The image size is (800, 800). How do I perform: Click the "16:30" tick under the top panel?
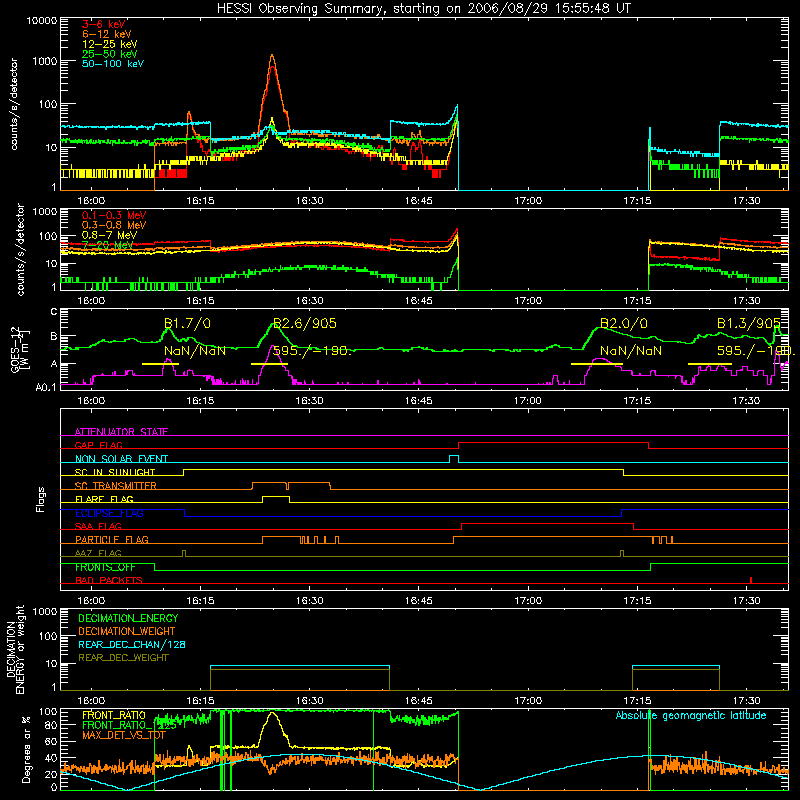pos(310,201)
